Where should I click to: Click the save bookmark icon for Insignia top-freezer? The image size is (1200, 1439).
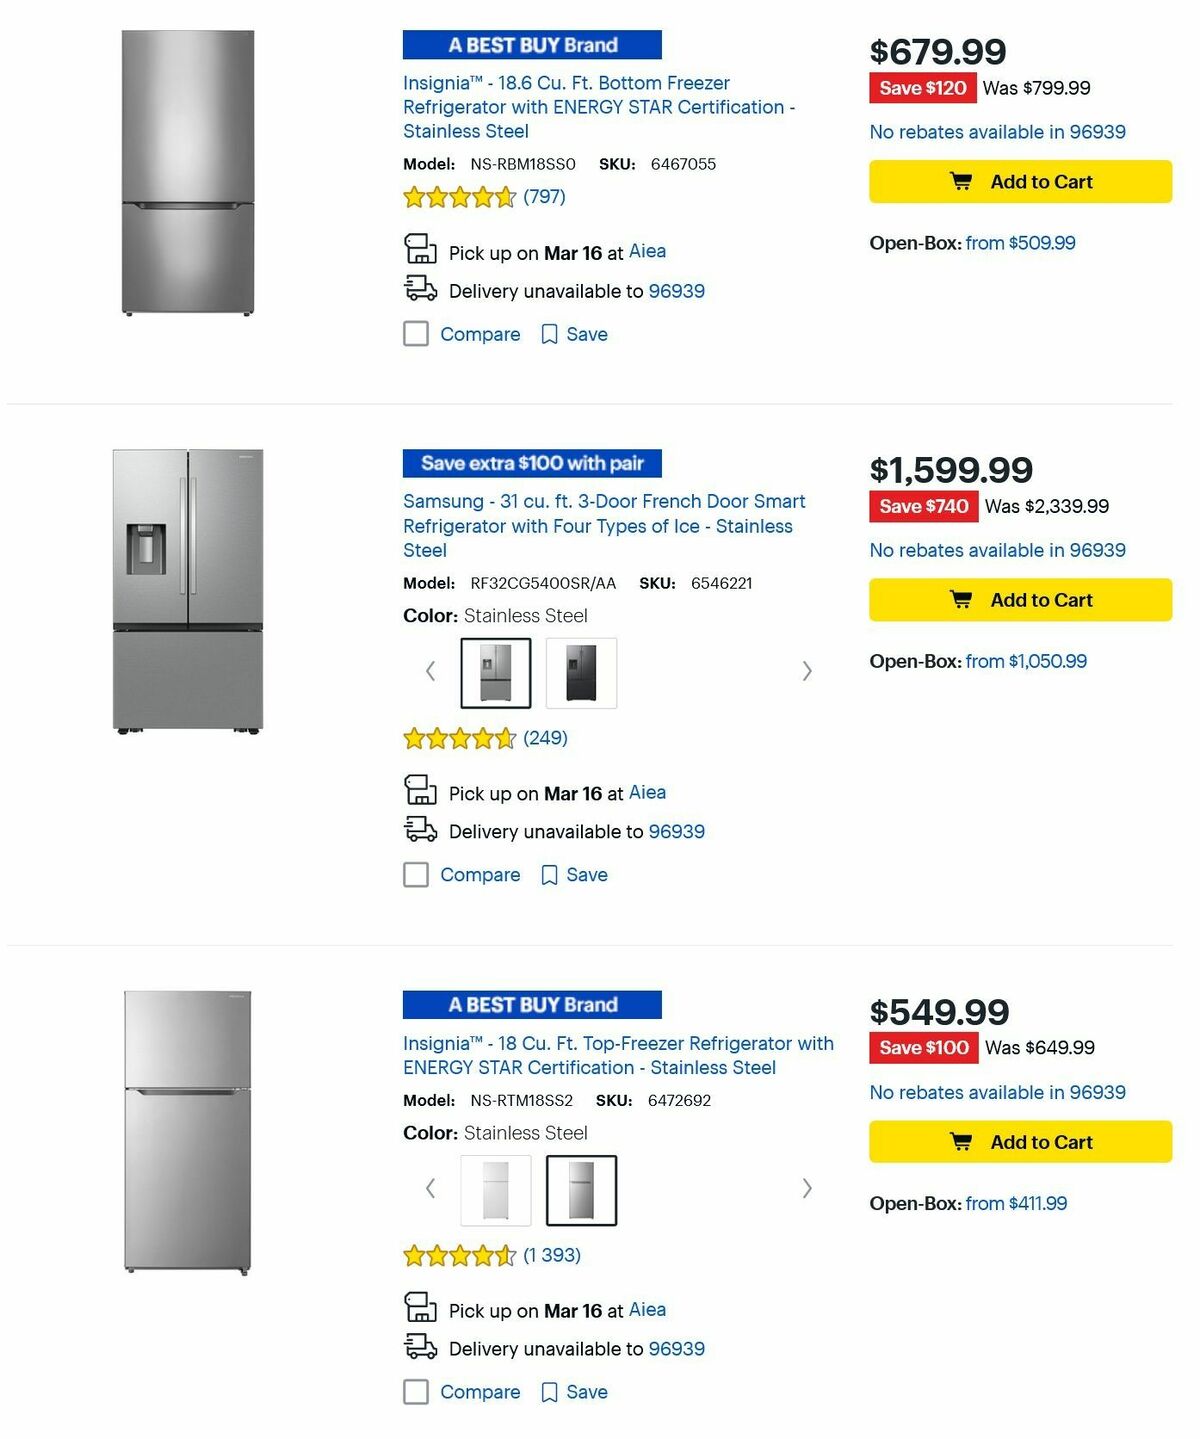[550, 1391]
